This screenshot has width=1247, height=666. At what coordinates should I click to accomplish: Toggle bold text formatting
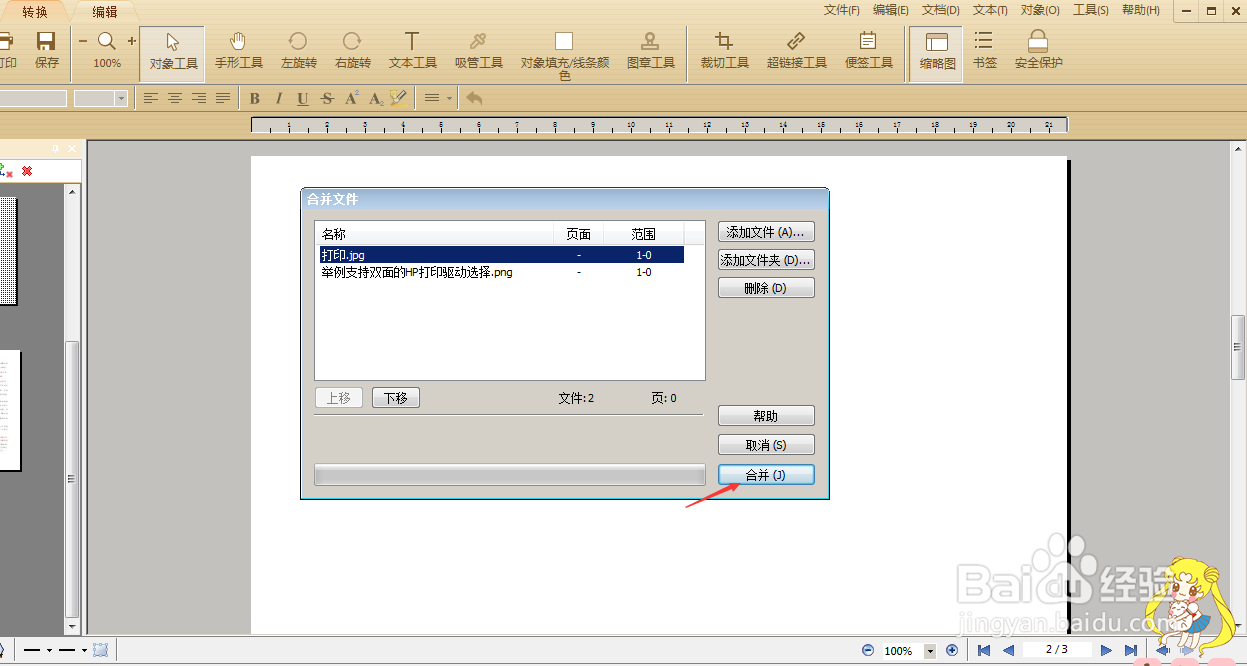click(255, 98)
